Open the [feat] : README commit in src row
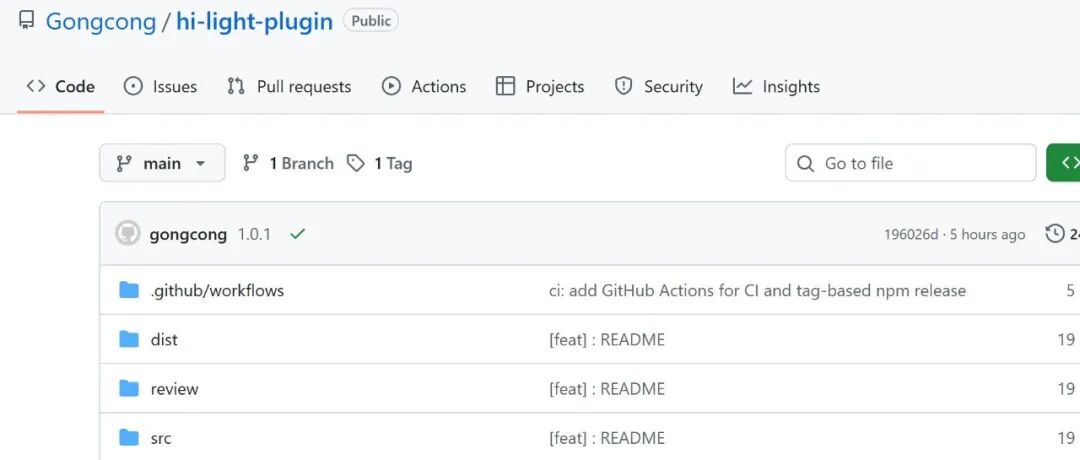 (607, 438)
